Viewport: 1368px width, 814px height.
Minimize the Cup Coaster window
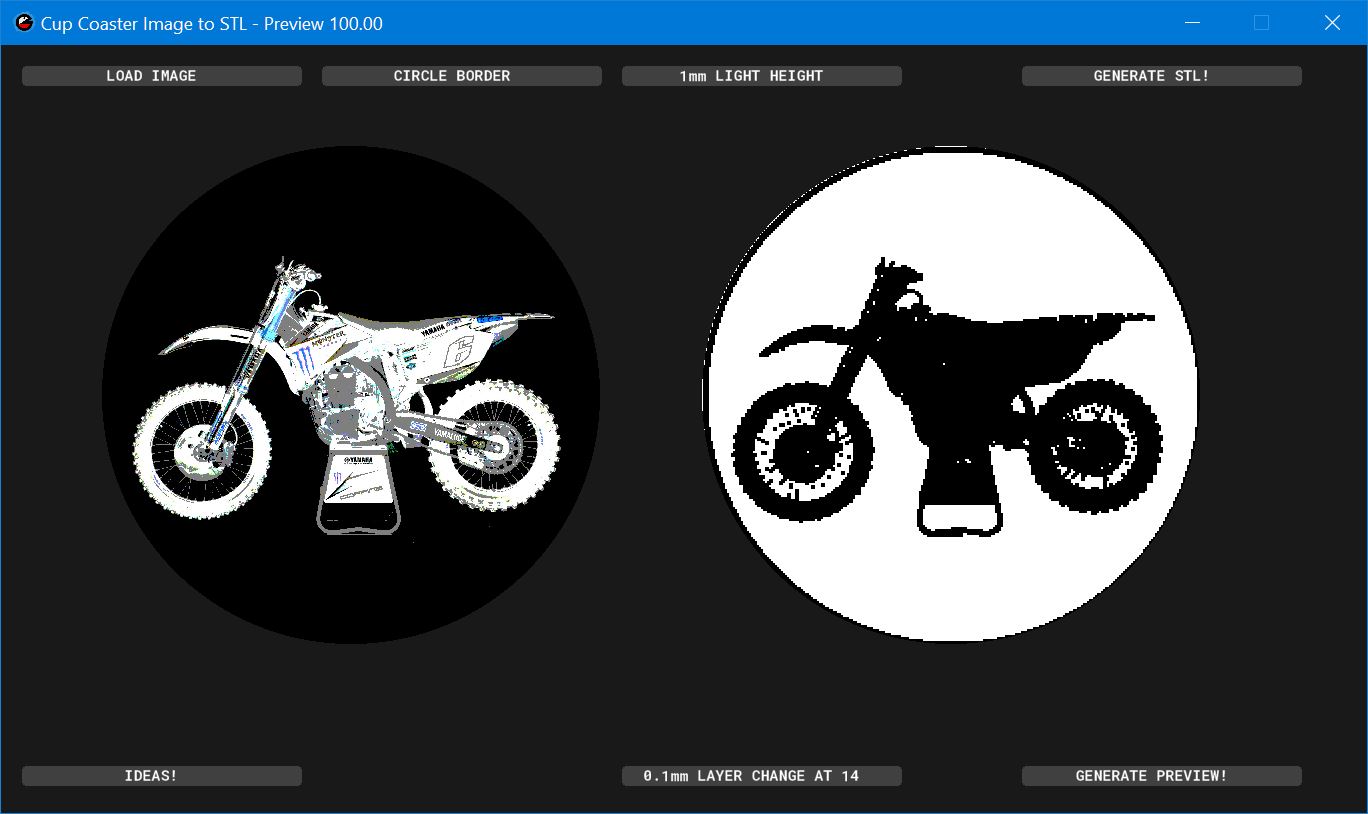(x=1192, y=23)
